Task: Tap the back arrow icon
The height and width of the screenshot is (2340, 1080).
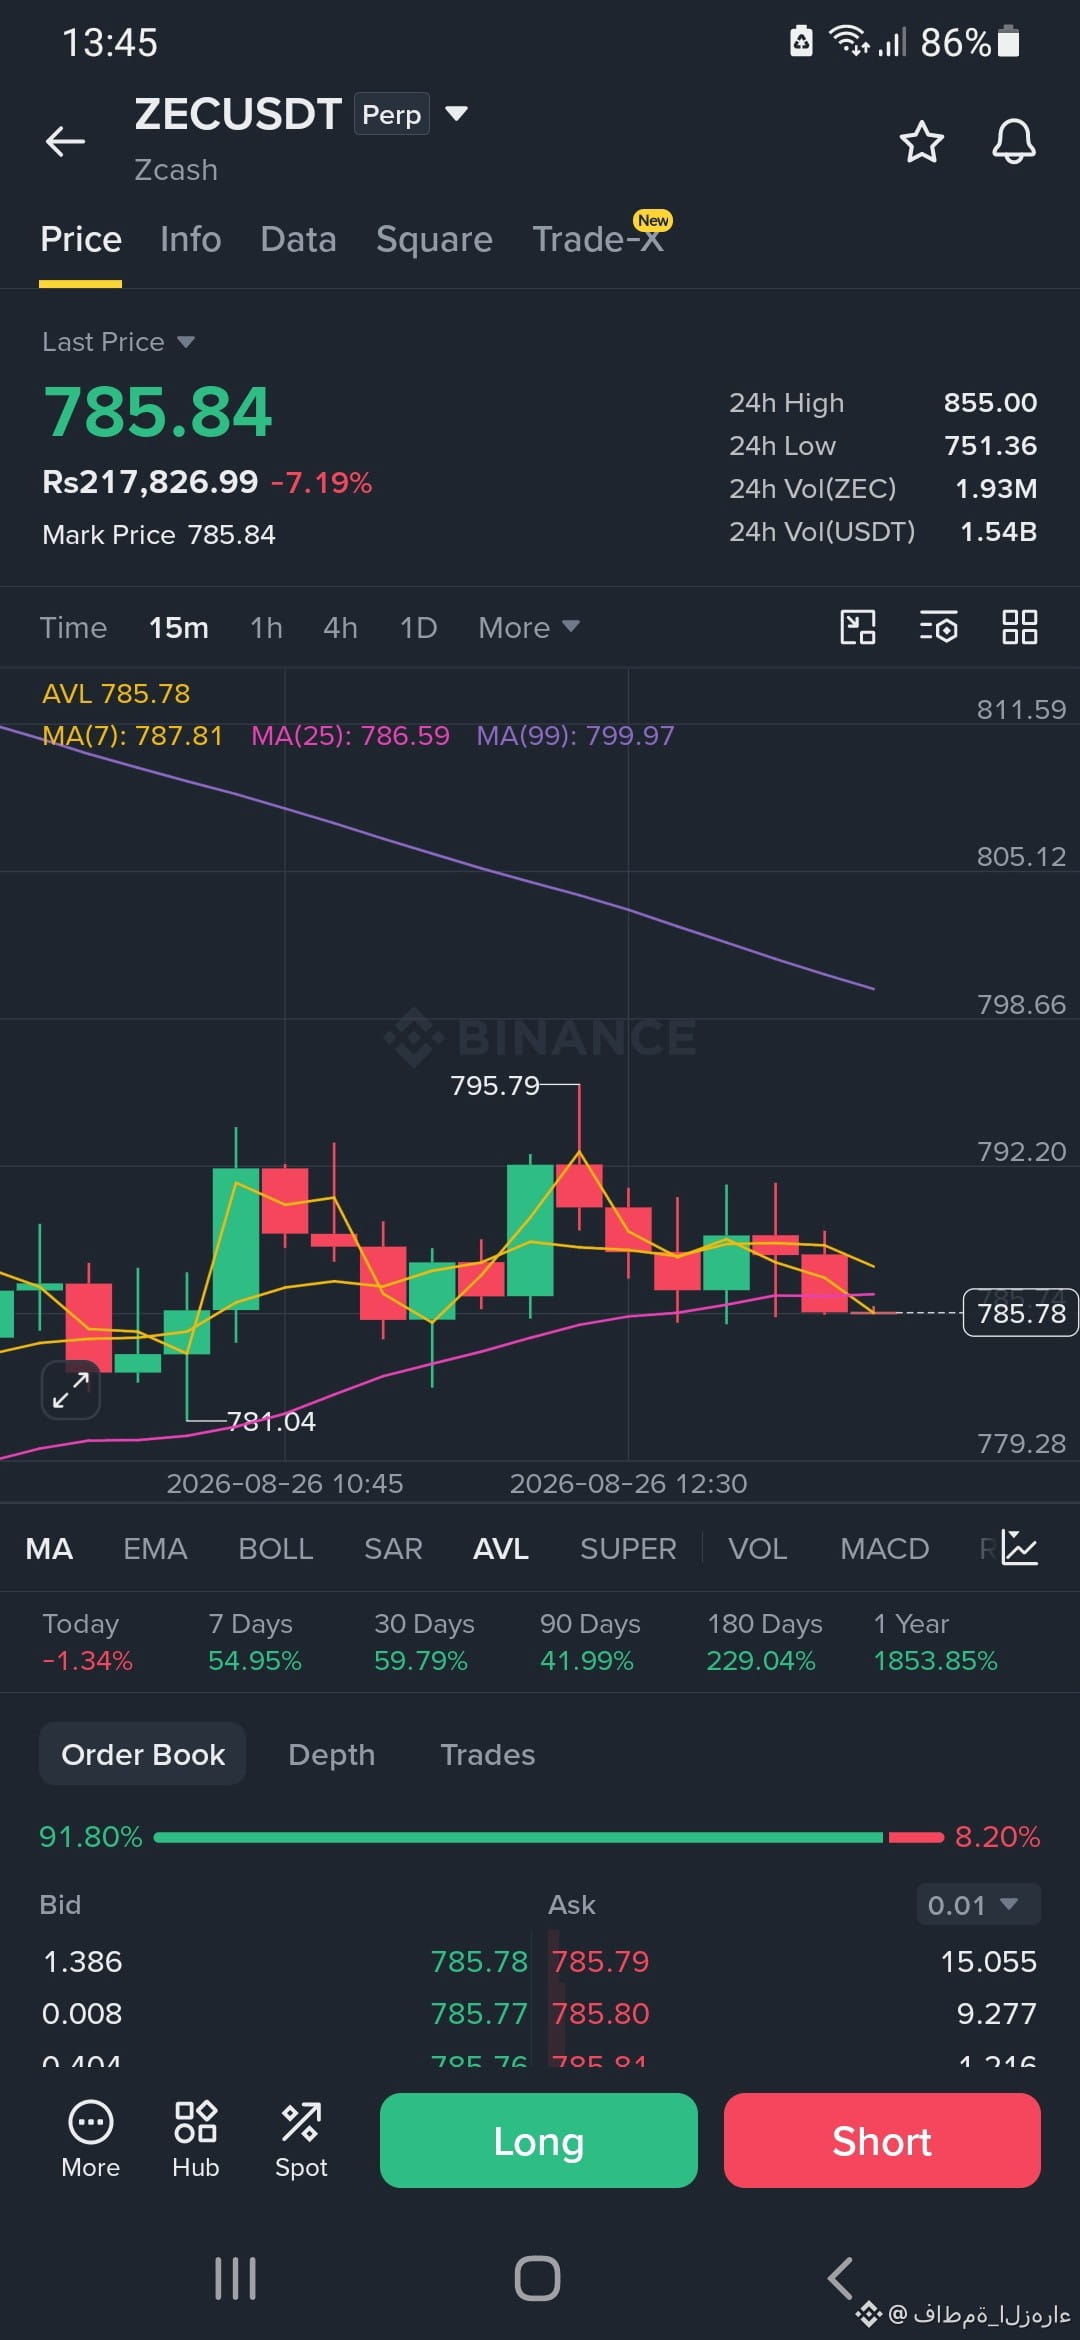Action: coord(65,141)
